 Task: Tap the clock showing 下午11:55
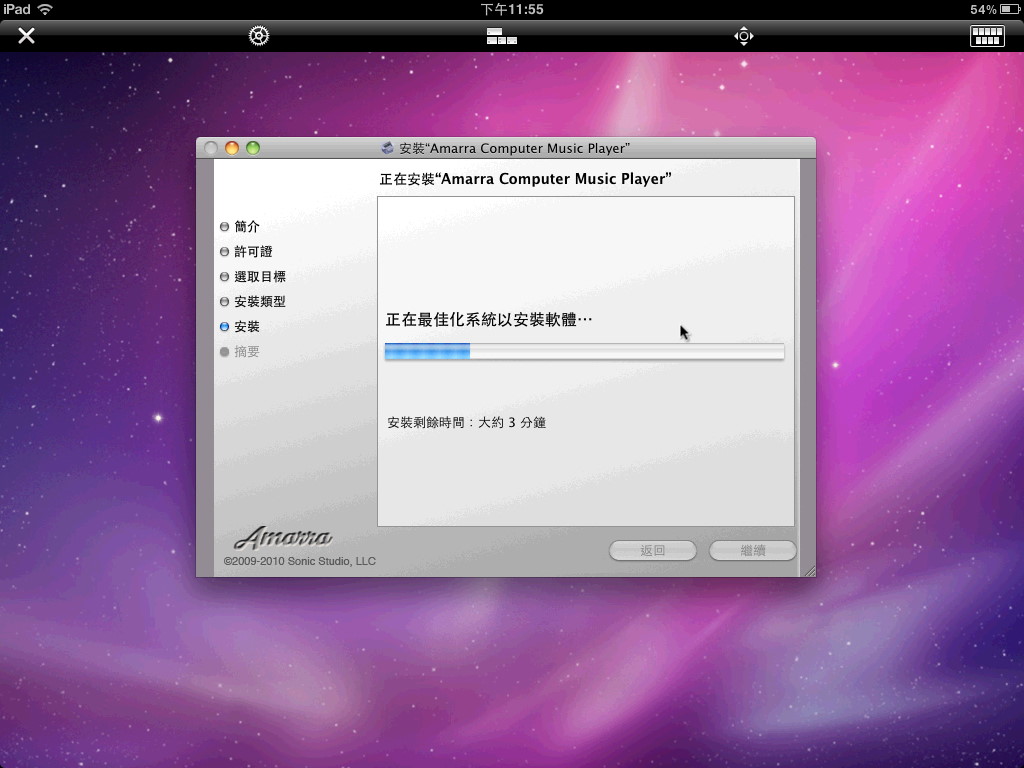click(x=512, y=9)
